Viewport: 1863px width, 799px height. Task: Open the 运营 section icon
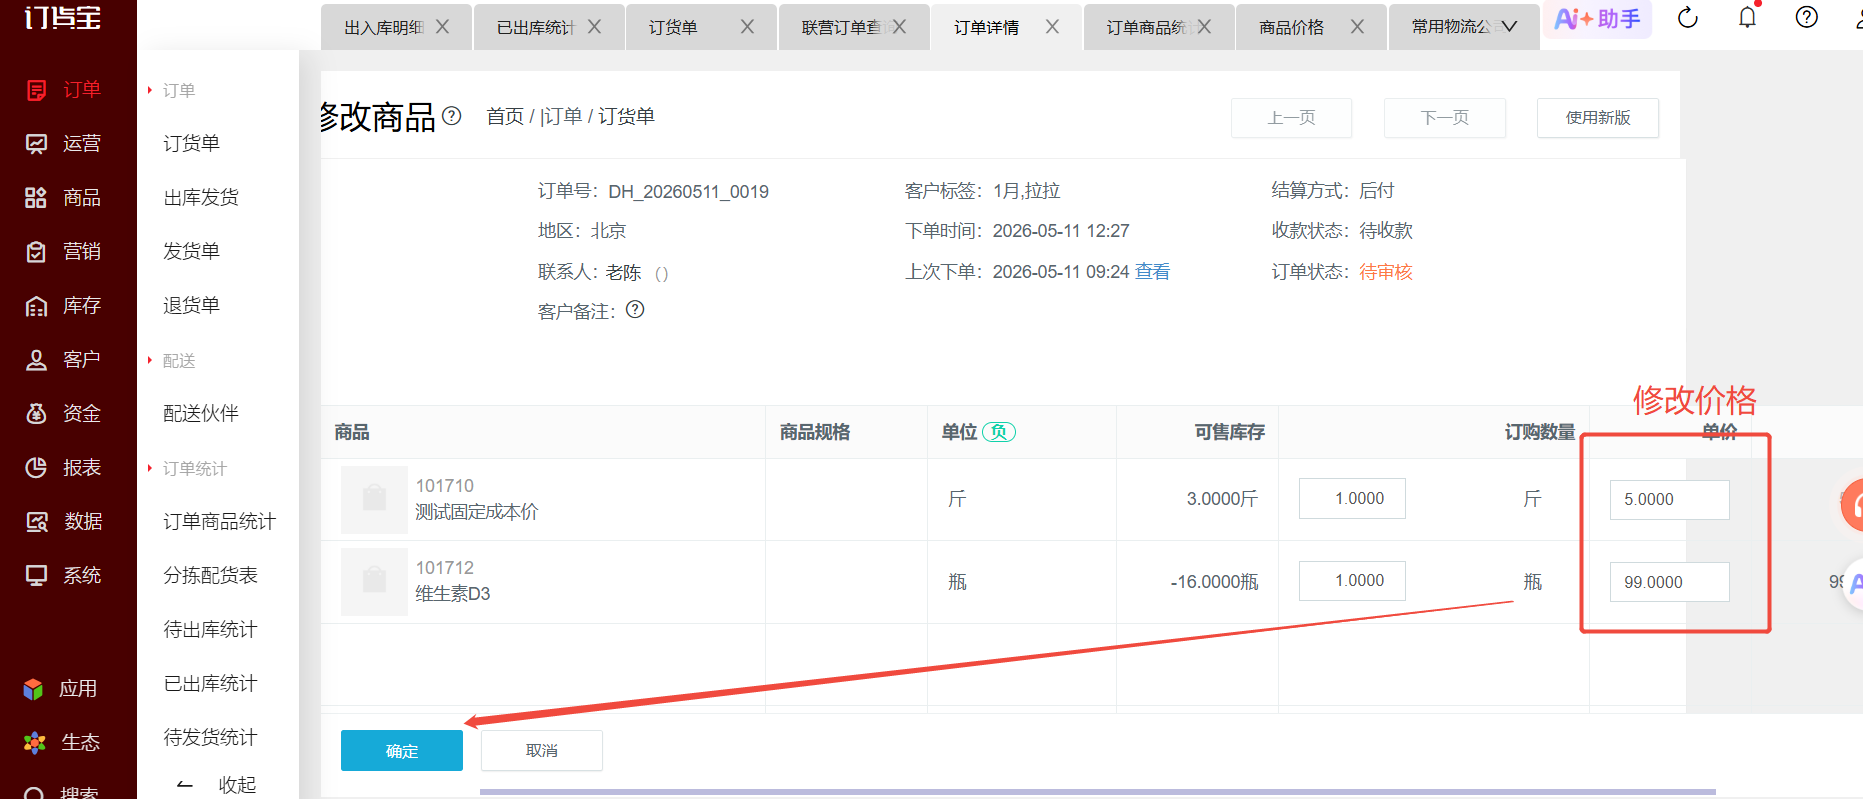click(x=36, y=144)
